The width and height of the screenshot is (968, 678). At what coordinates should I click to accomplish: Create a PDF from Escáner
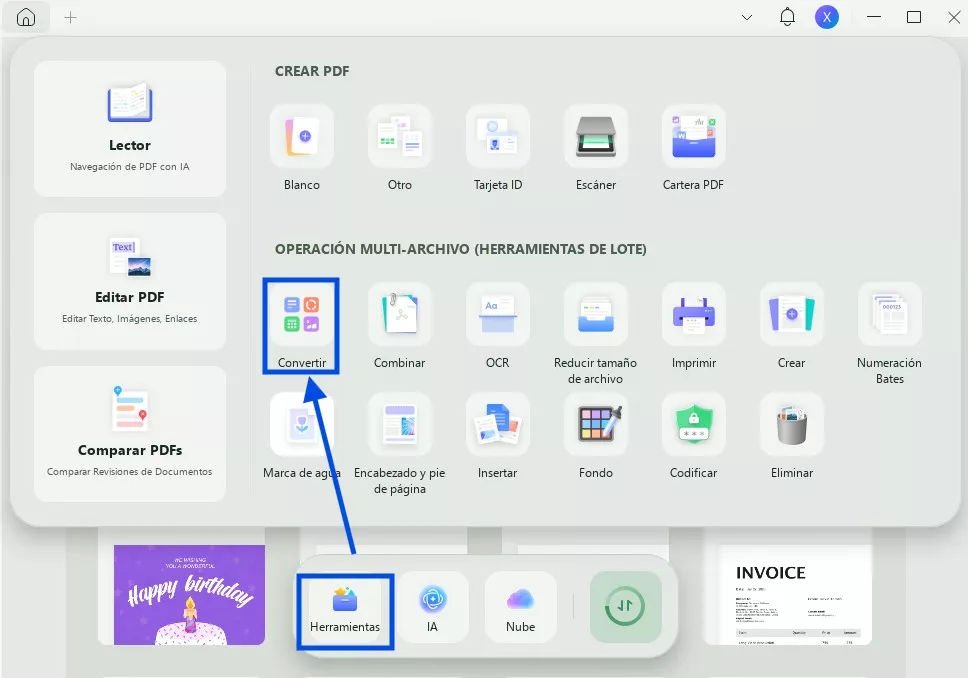[x=596, y=148]
